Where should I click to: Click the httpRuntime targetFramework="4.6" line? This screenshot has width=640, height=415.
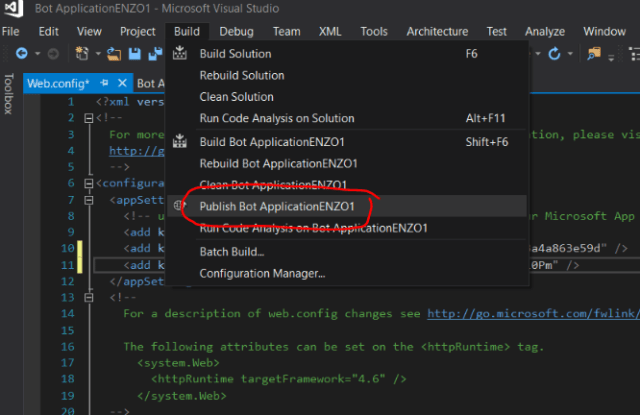[x=278, y=379]
